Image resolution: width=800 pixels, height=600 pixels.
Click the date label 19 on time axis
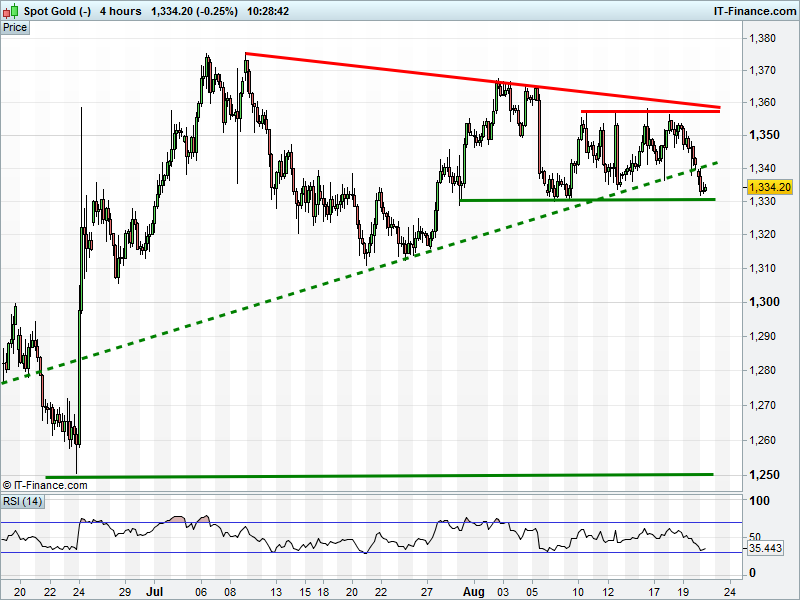684,592
